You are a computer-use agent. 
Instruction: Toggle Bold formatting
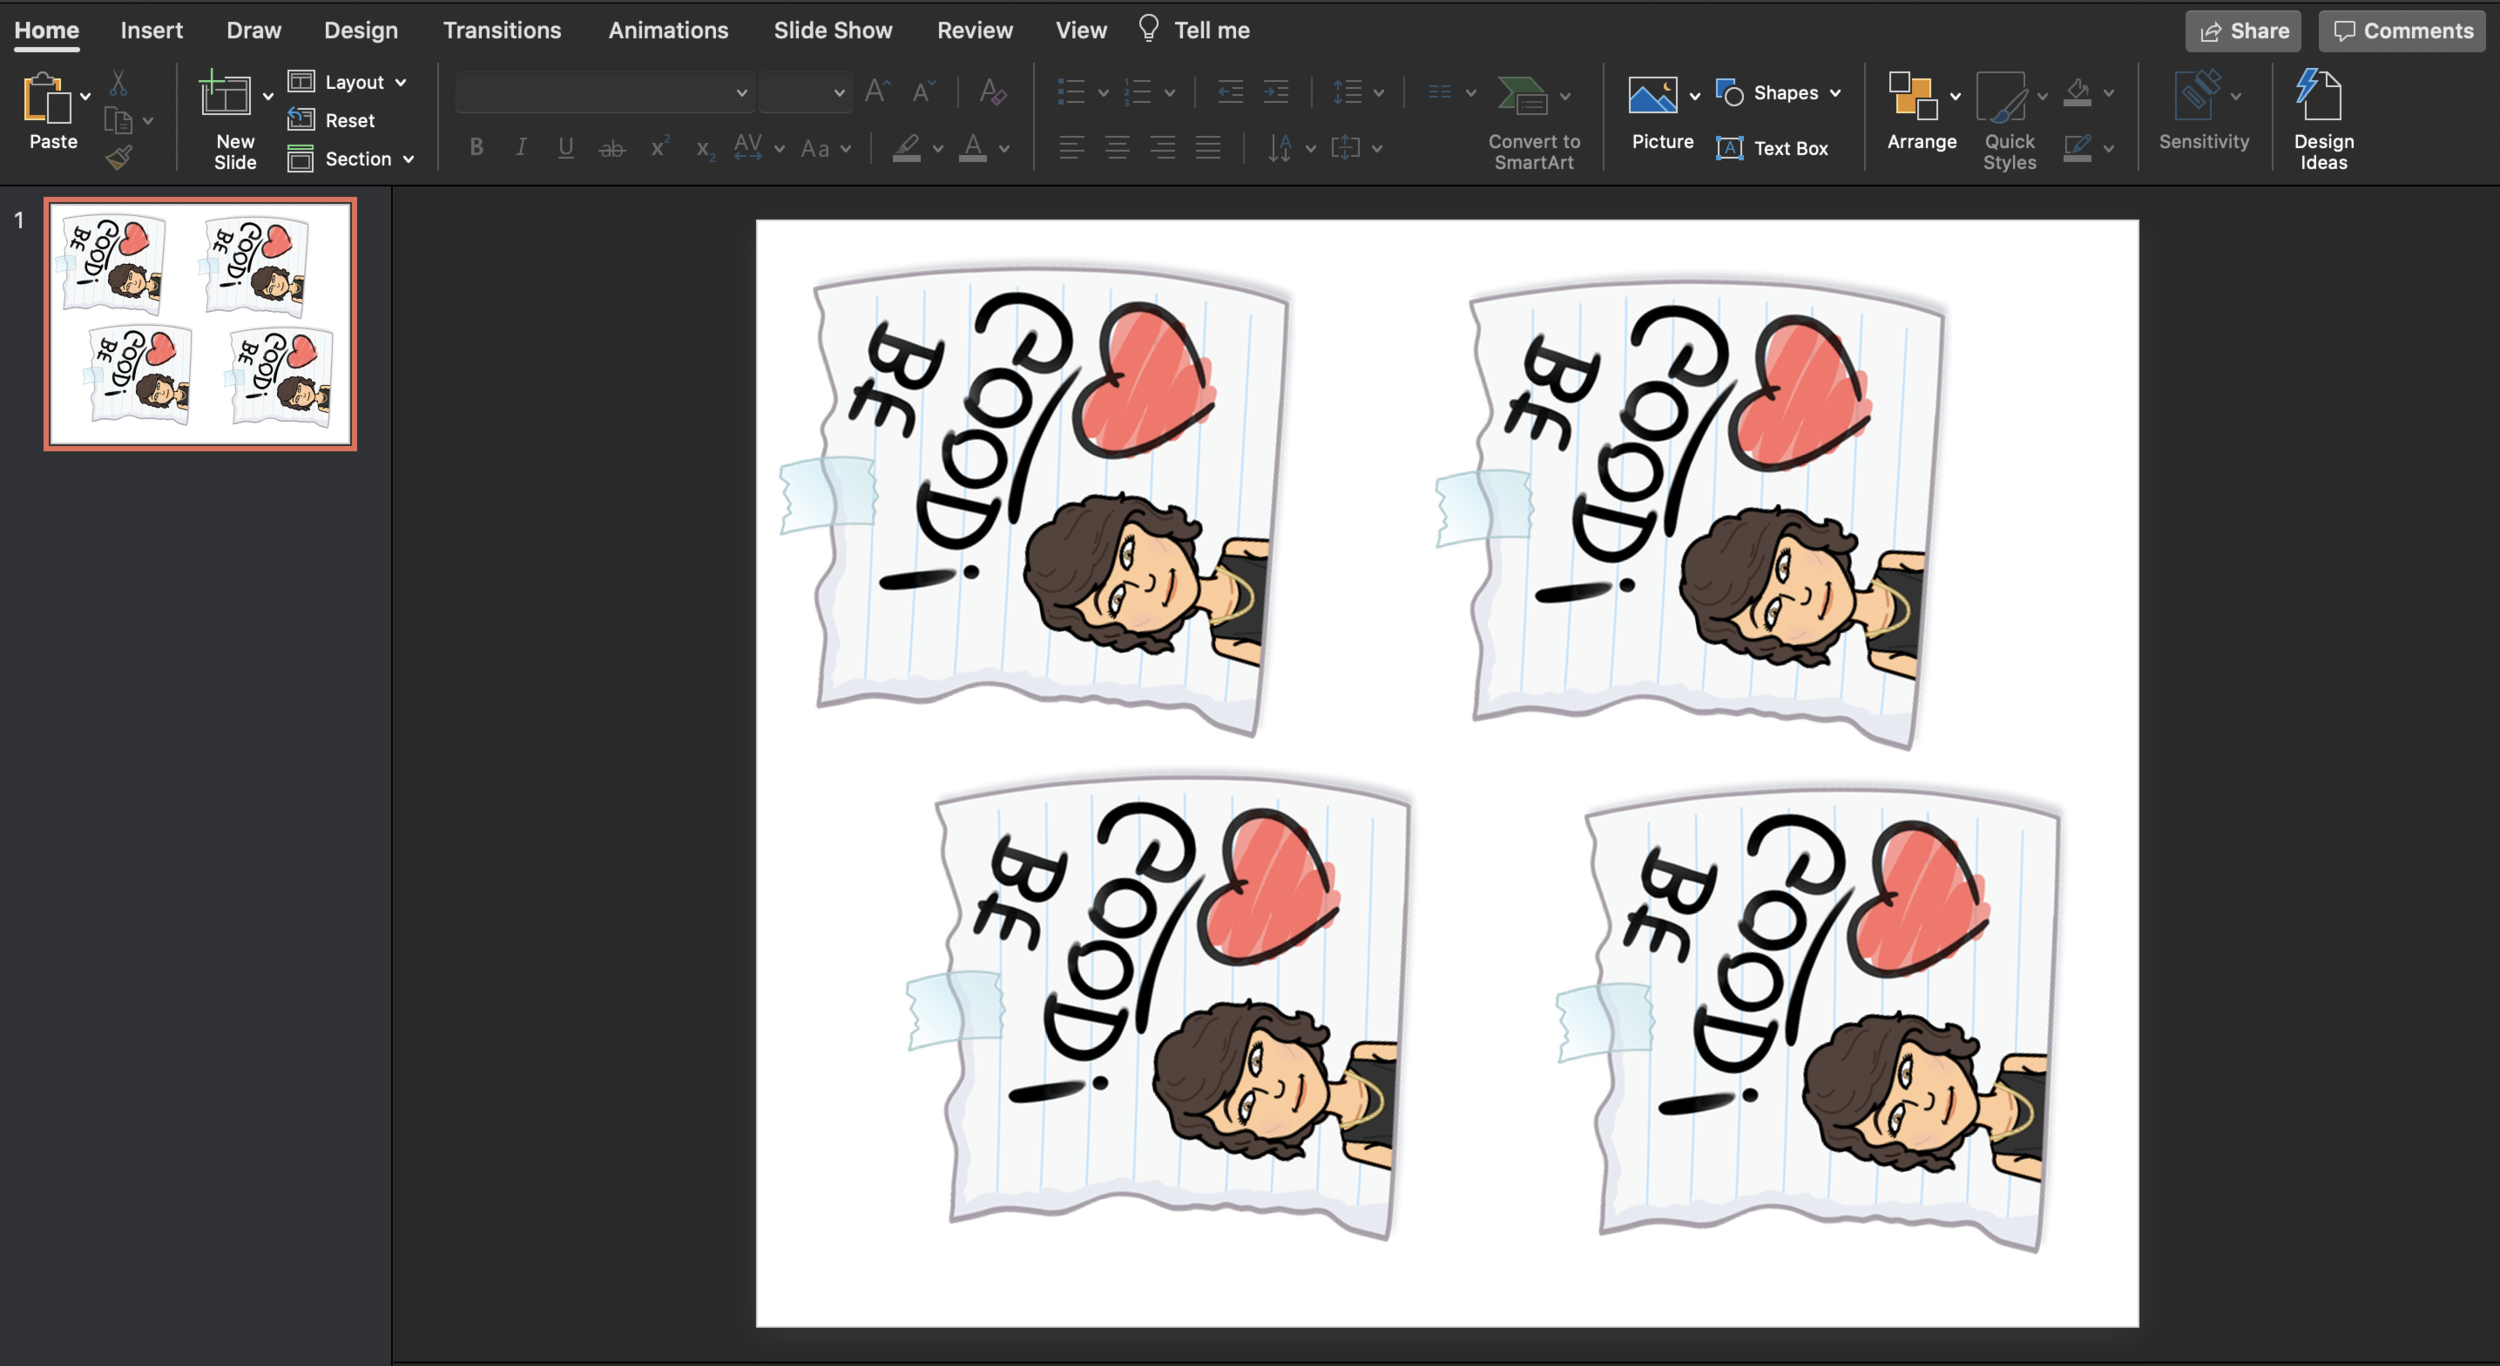tap(477, 148)
